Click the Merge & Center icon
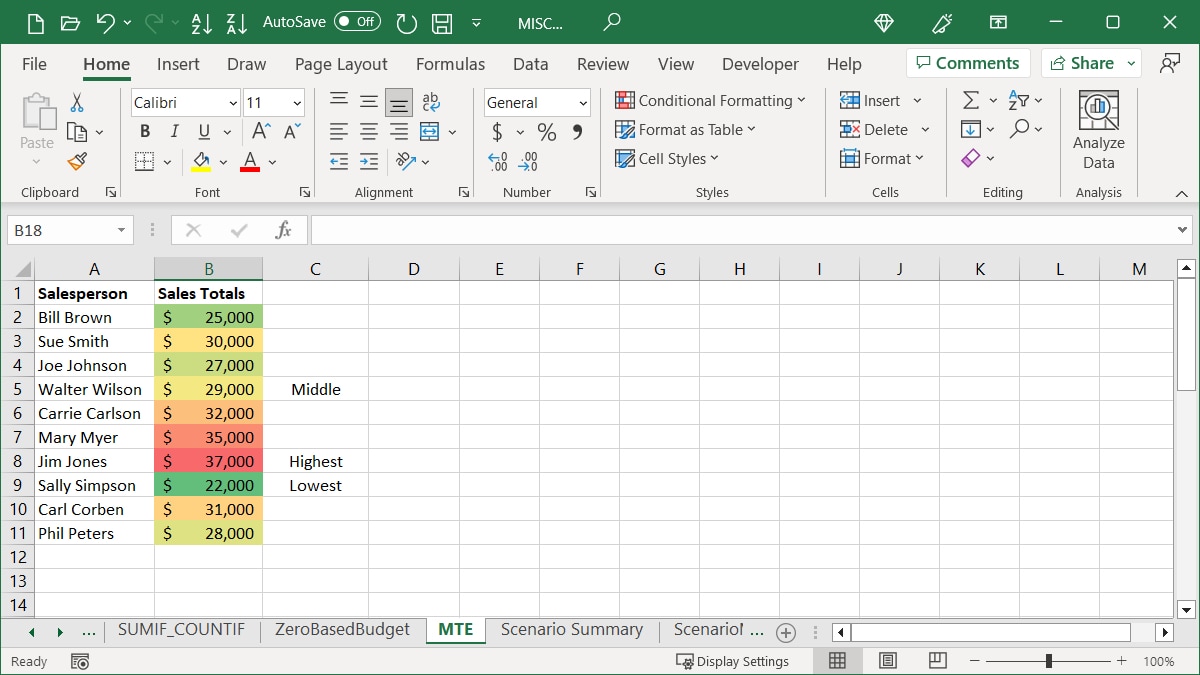The width and height of the screenshot is (1200, 675). pos(430,132)
